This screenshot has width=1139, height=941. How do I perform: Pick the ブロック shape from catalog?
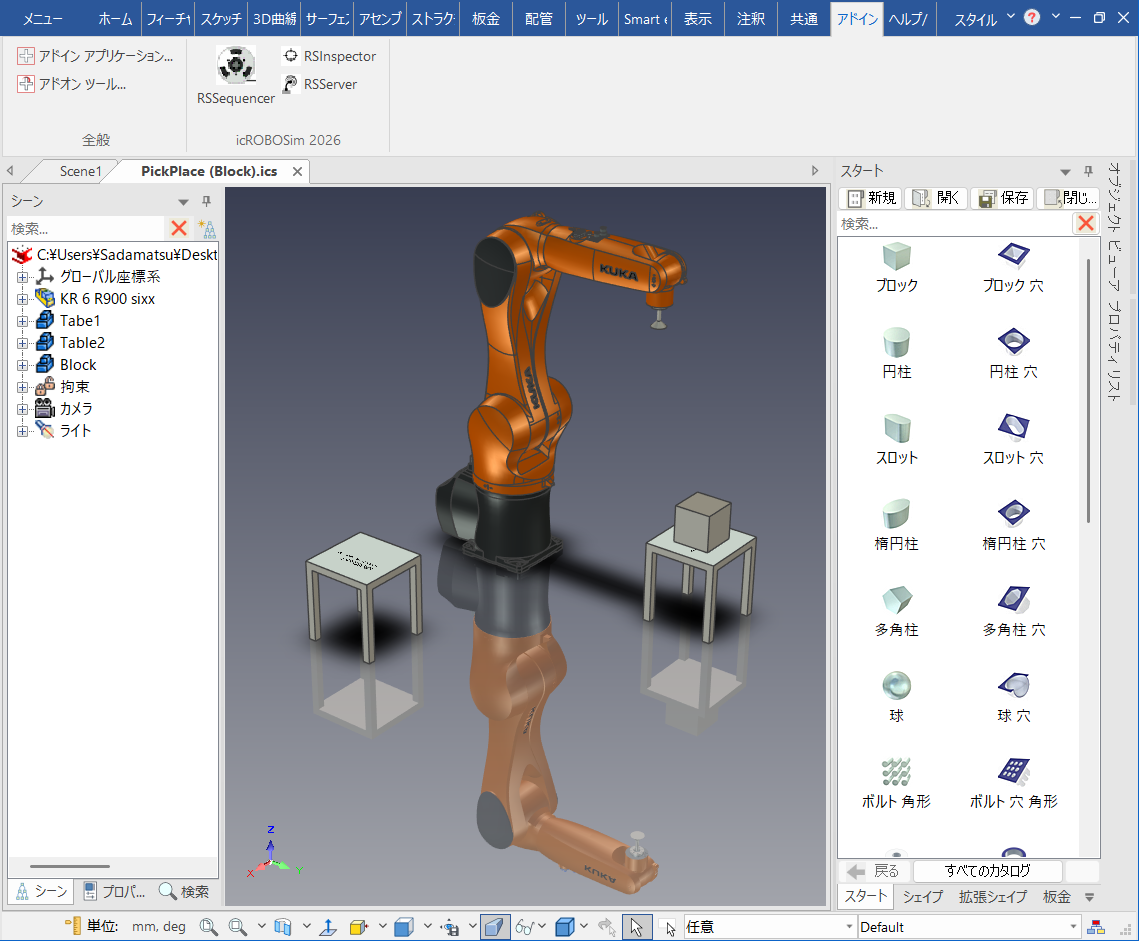(896, 268)
